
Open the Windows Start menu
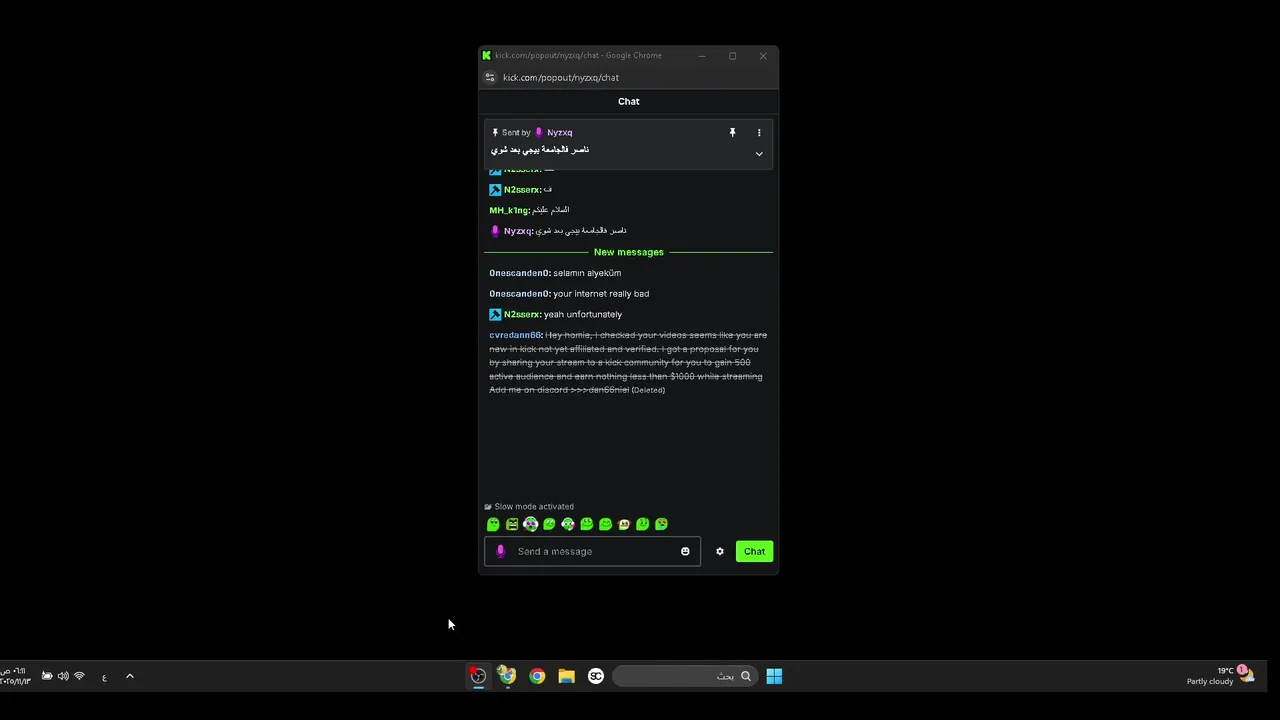774,676
